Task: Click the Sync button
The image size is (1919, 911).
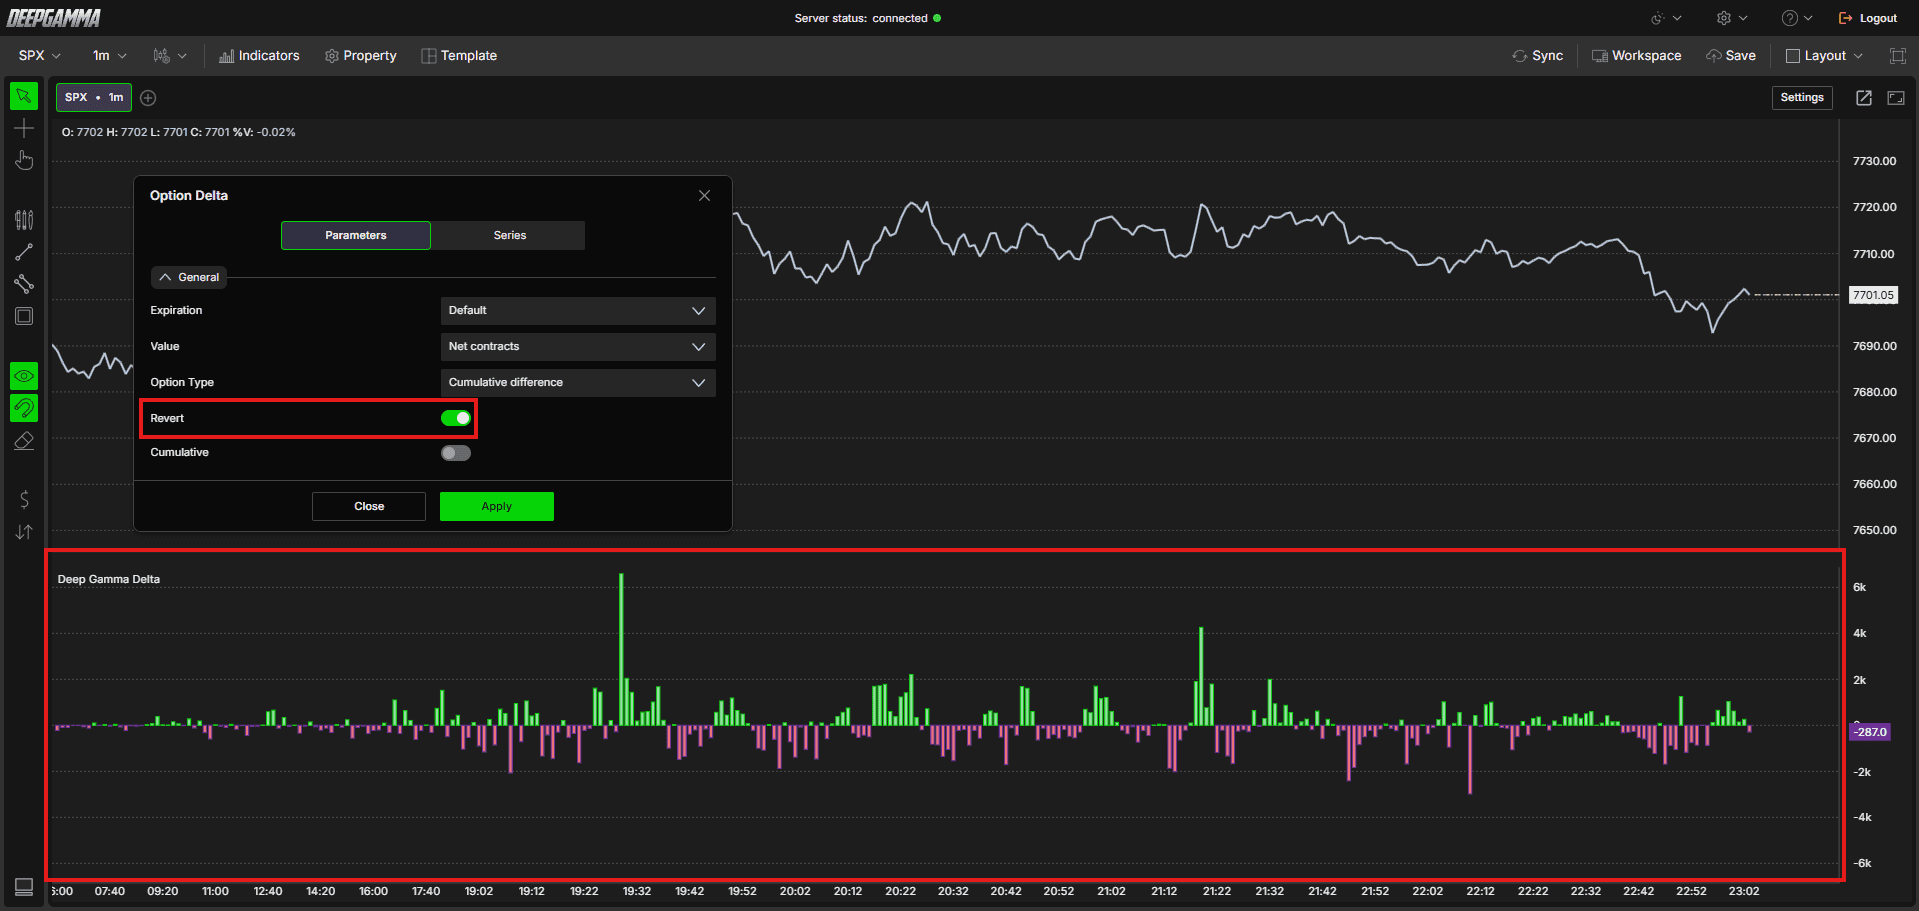Action: [x=1537, y=56]
